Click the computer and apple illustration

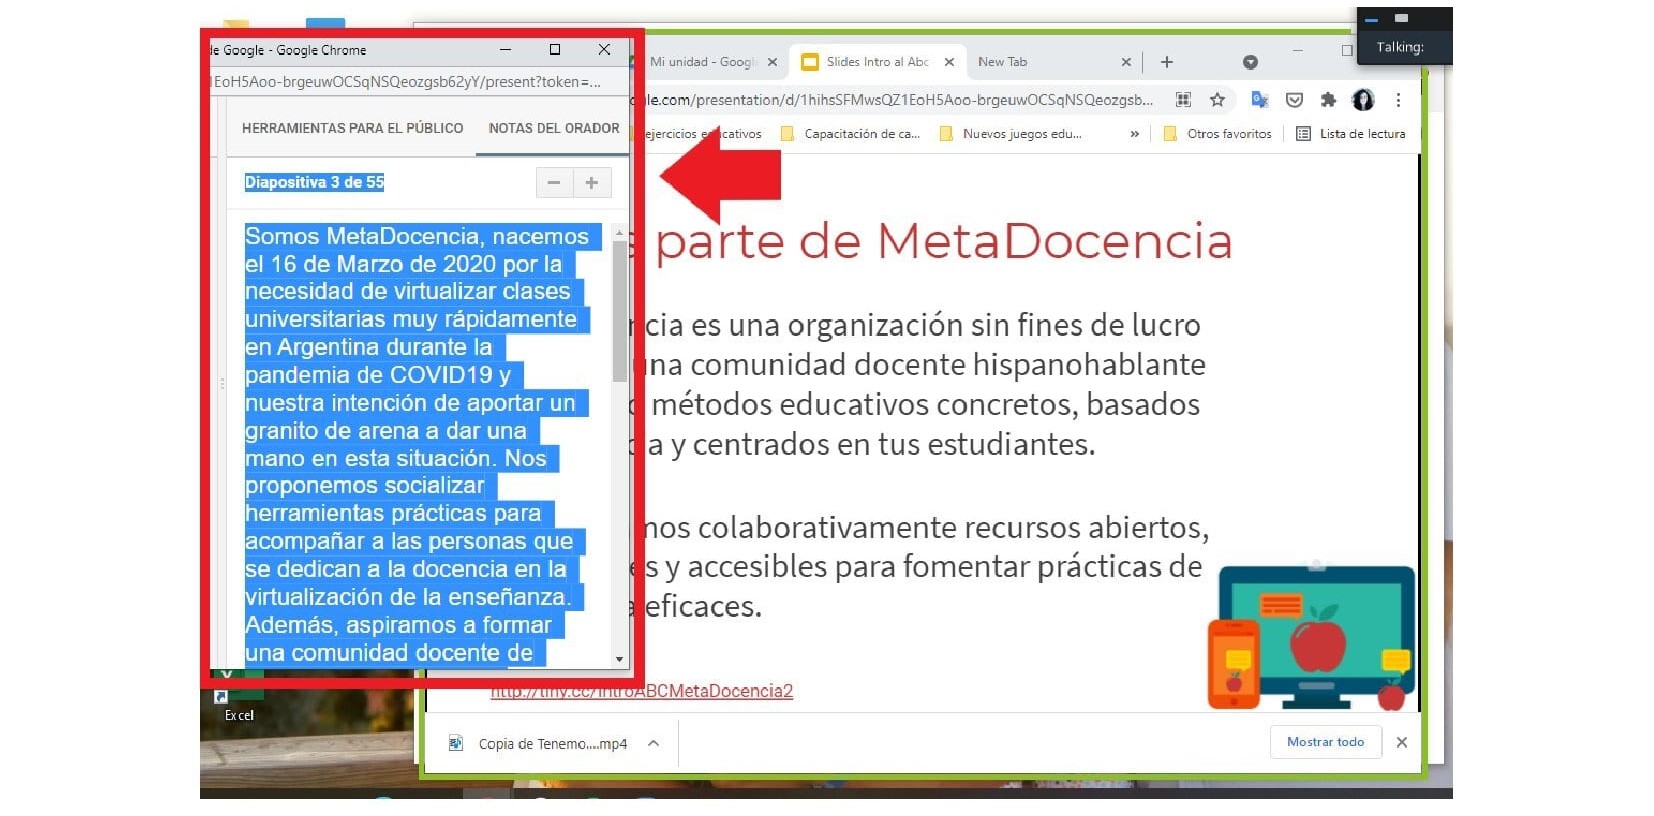point(1312,637)
